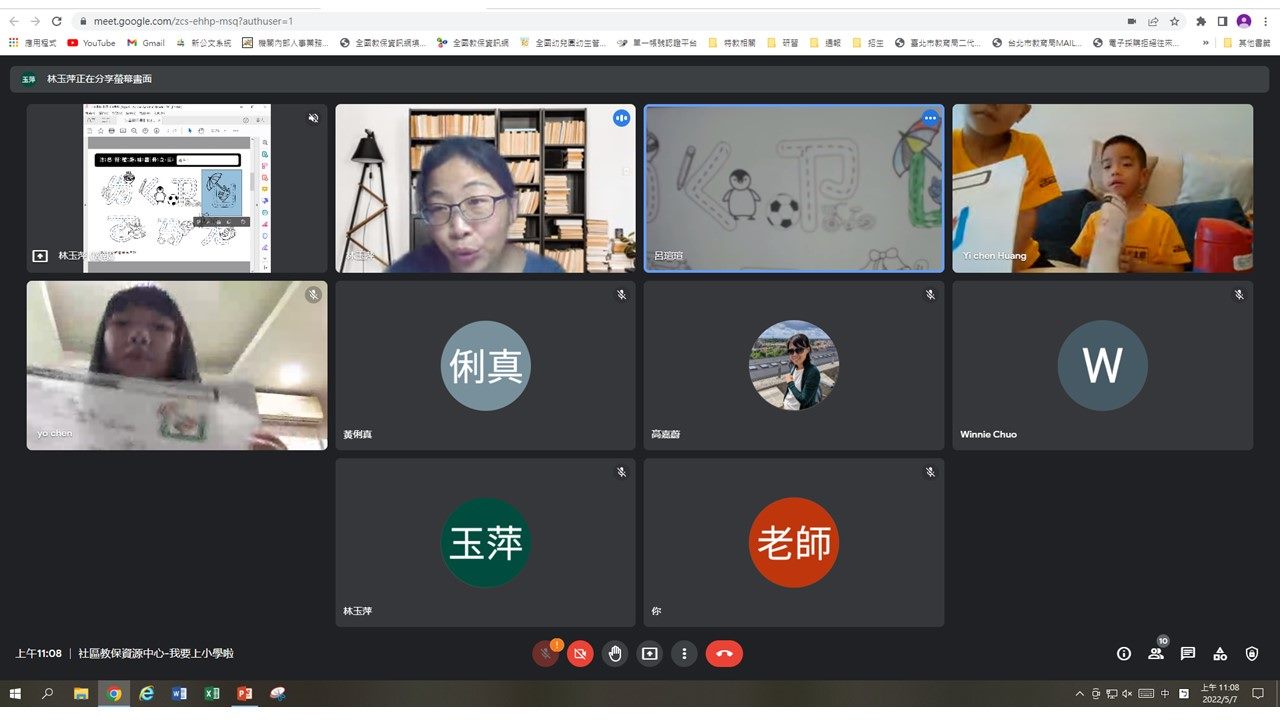Open the YouTube bookmark
Image resolution: width=1280 pixels, height=720 pixels.
[x=91, y=43]
